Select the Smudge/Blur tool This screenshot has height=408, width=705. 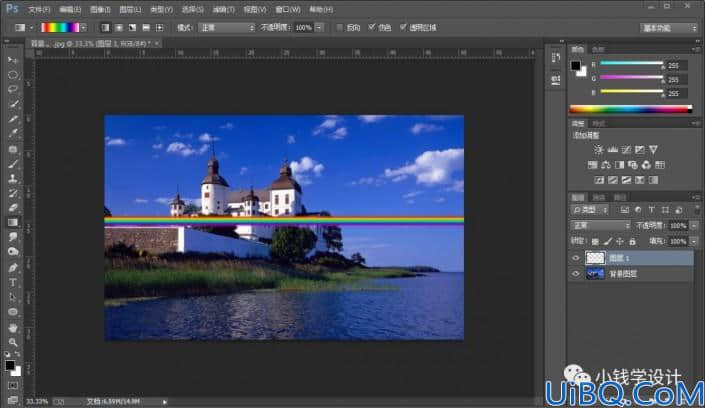(x=13, y=237)
